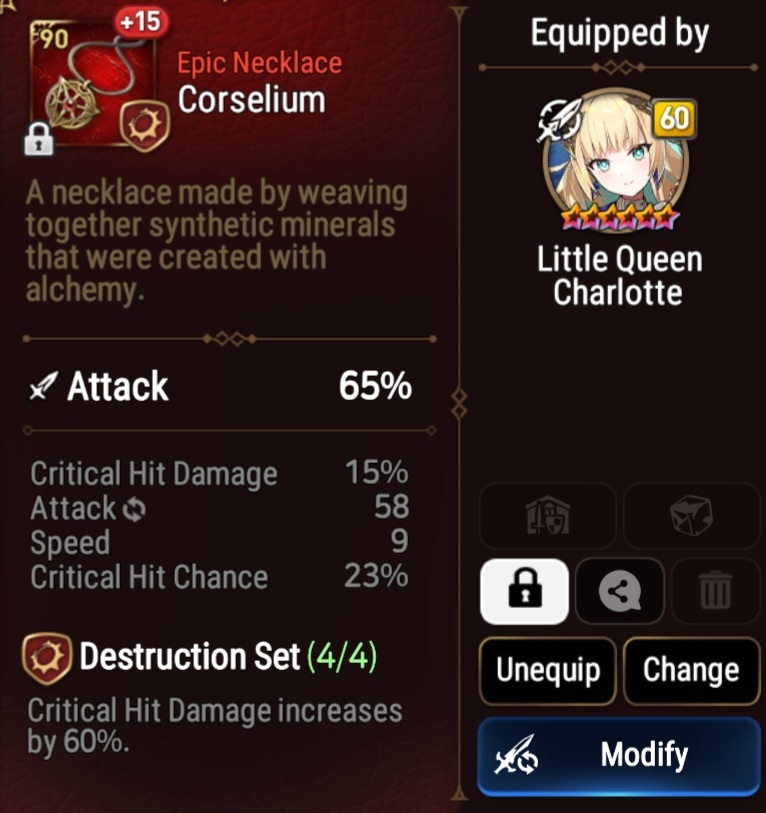Click the Corselium necklace item thumbnail

(93, 83)
